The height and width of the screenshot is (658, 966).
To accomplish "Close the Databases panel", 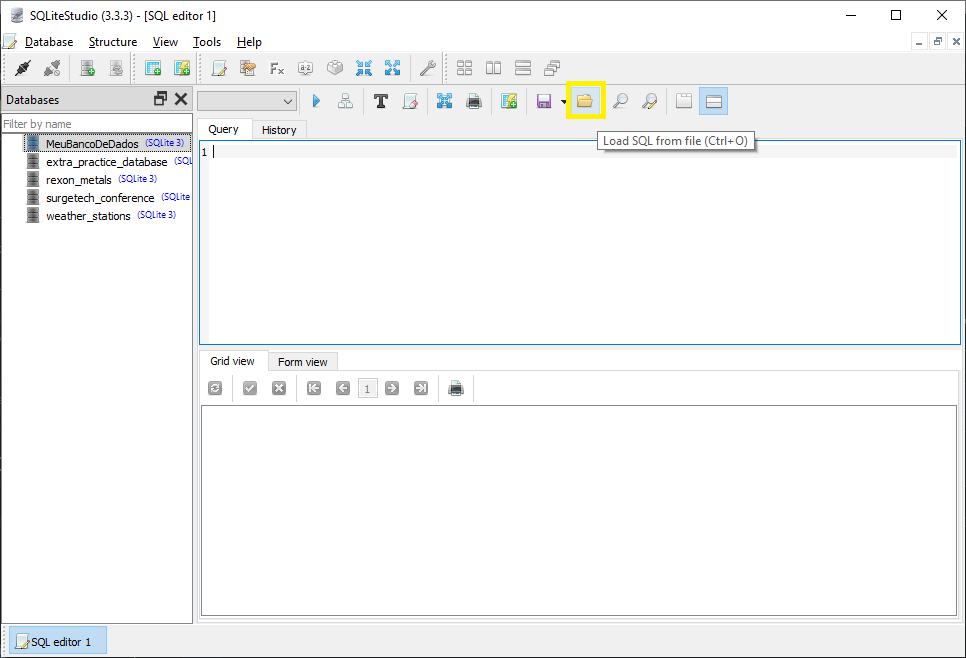I will coord(181,99).
